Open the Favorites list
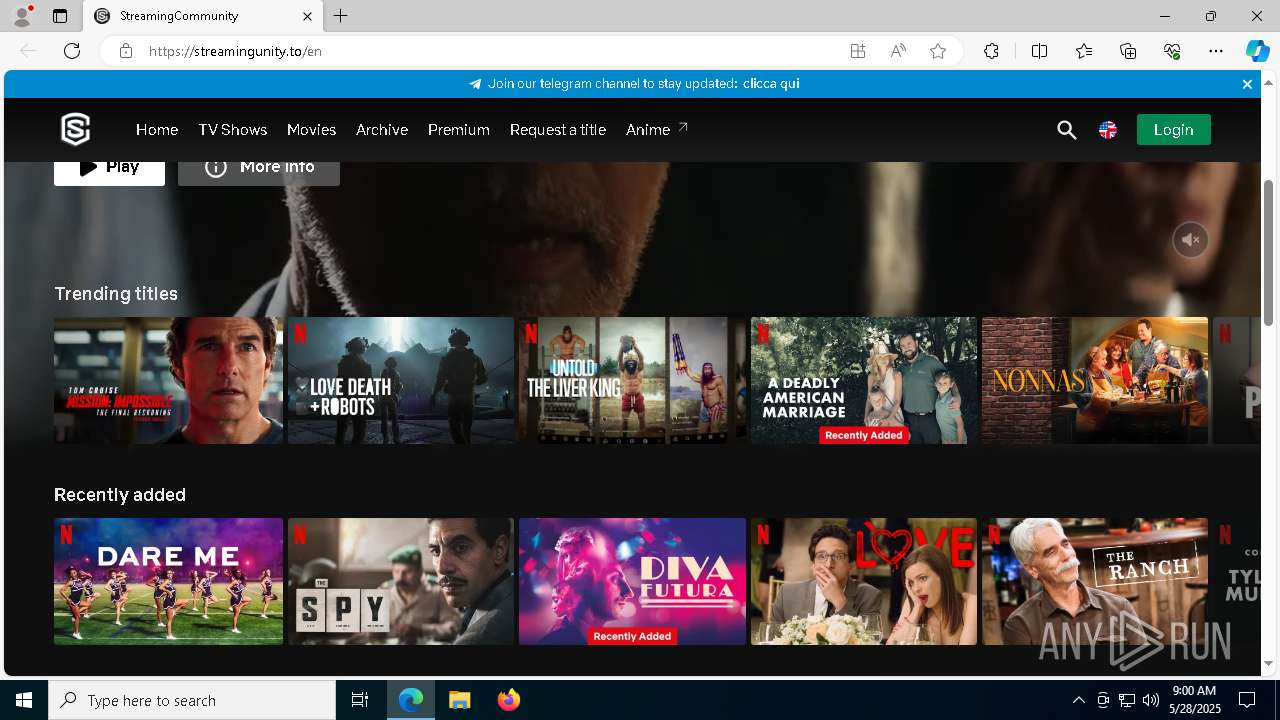 (x=1084, y=51)
